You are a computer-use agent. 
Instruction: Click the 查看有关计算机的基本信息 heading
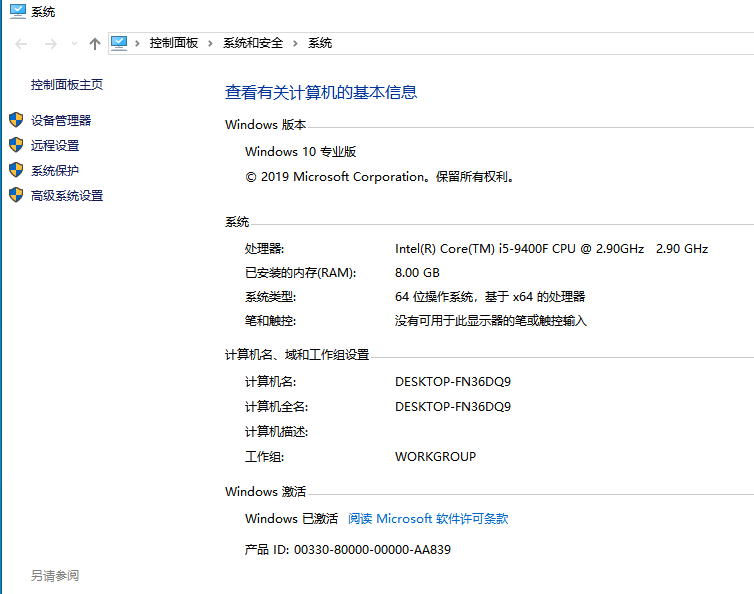click(321, 92)
